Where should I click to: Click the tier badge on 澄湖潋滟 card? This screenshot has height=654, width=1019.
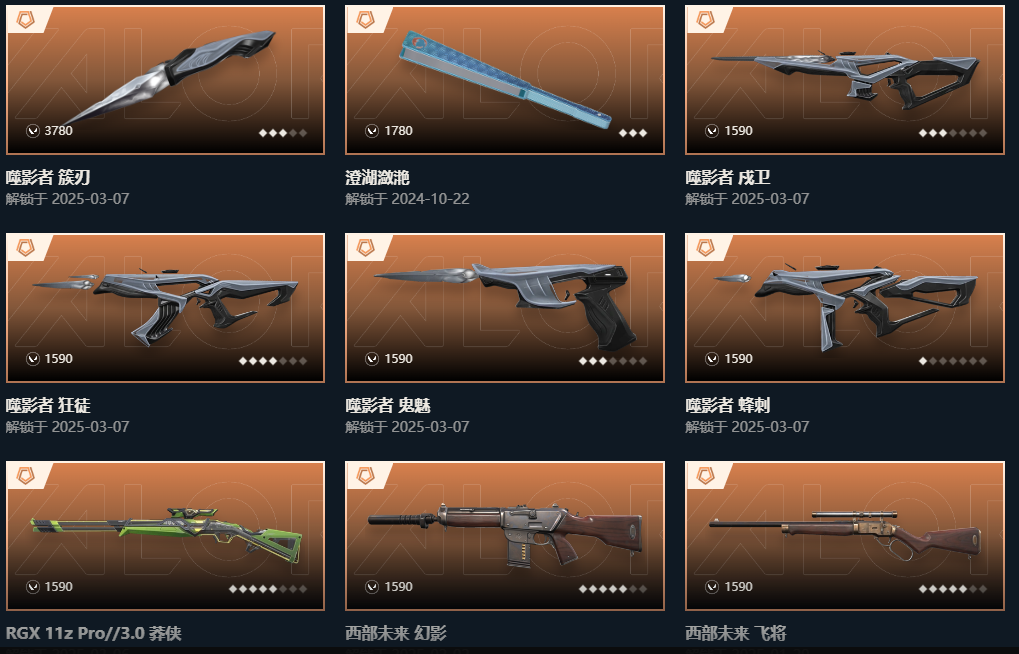coord(365,20)
